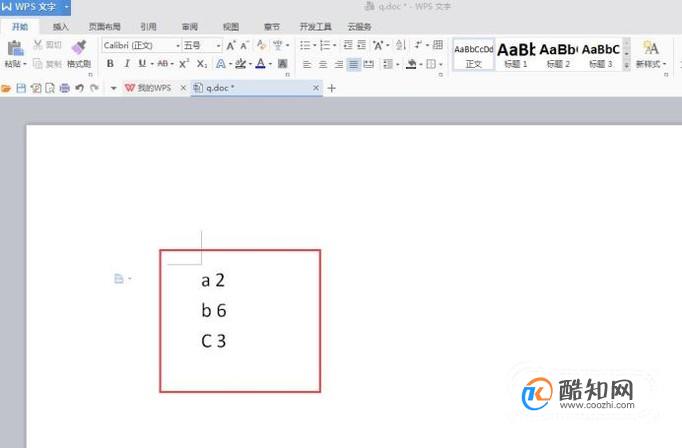Click the increase indent icon
The height and width of the screenshot is (448, 682).
(361, 45)
